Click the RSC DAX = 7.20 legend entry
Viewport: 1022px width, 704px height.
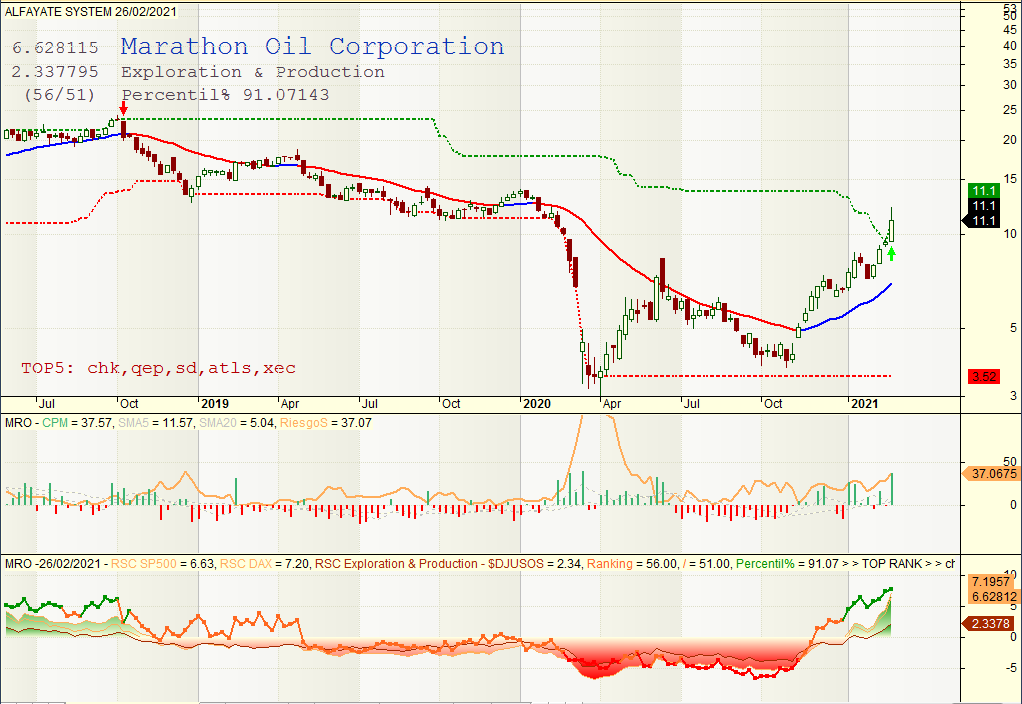(x=266, y=563)
